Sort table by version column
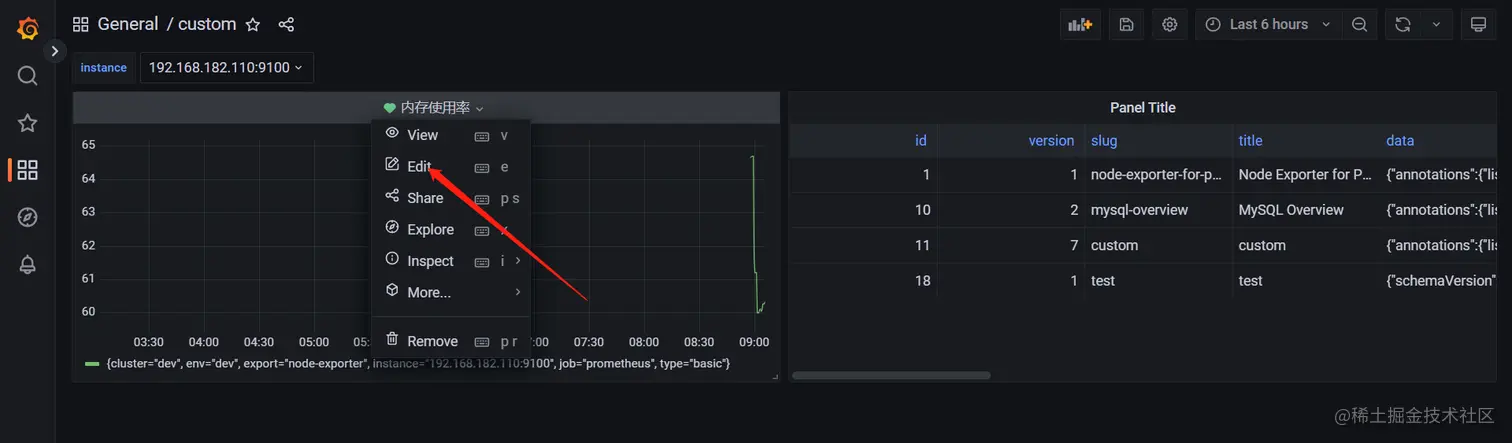The width and height of the screenshot is (1512, 443). click(1051, 141)
